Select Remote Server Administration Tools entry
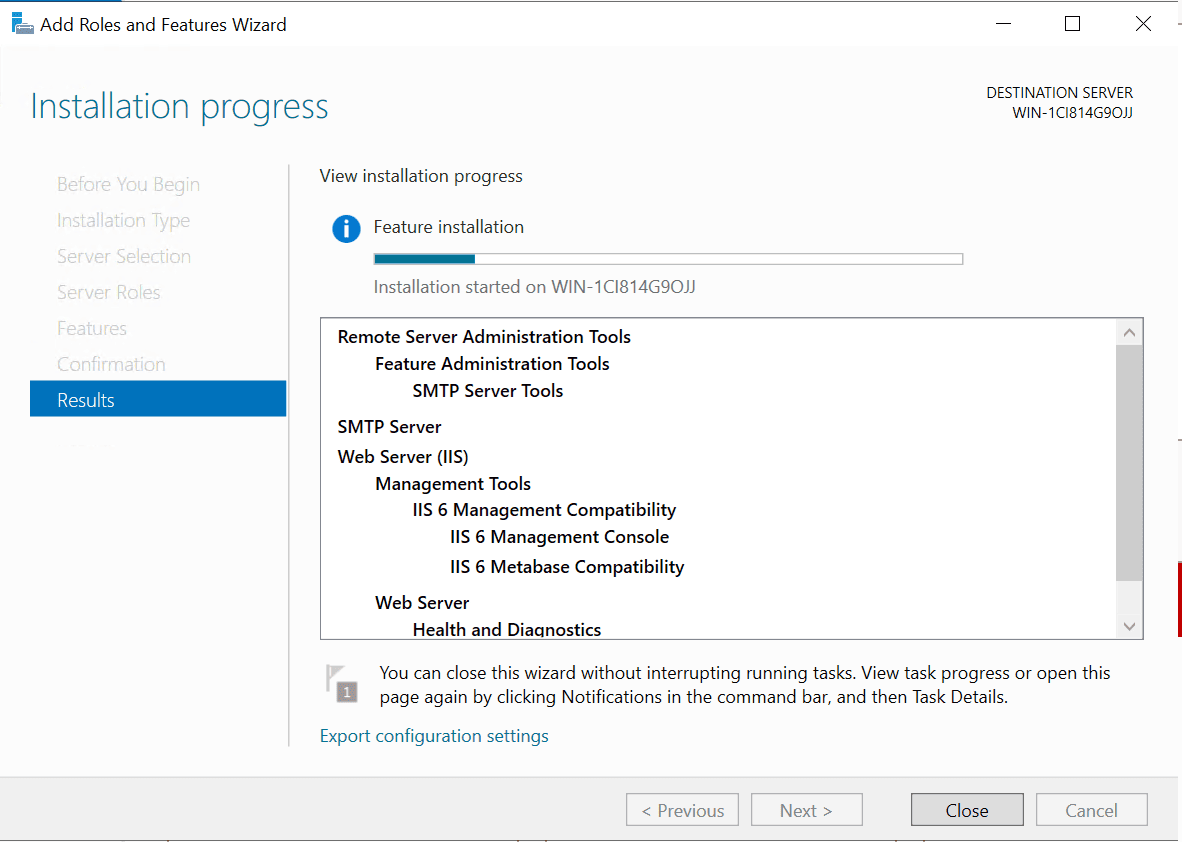The width and height of the screenshot is (1182, 842). [x=484, y=337]
